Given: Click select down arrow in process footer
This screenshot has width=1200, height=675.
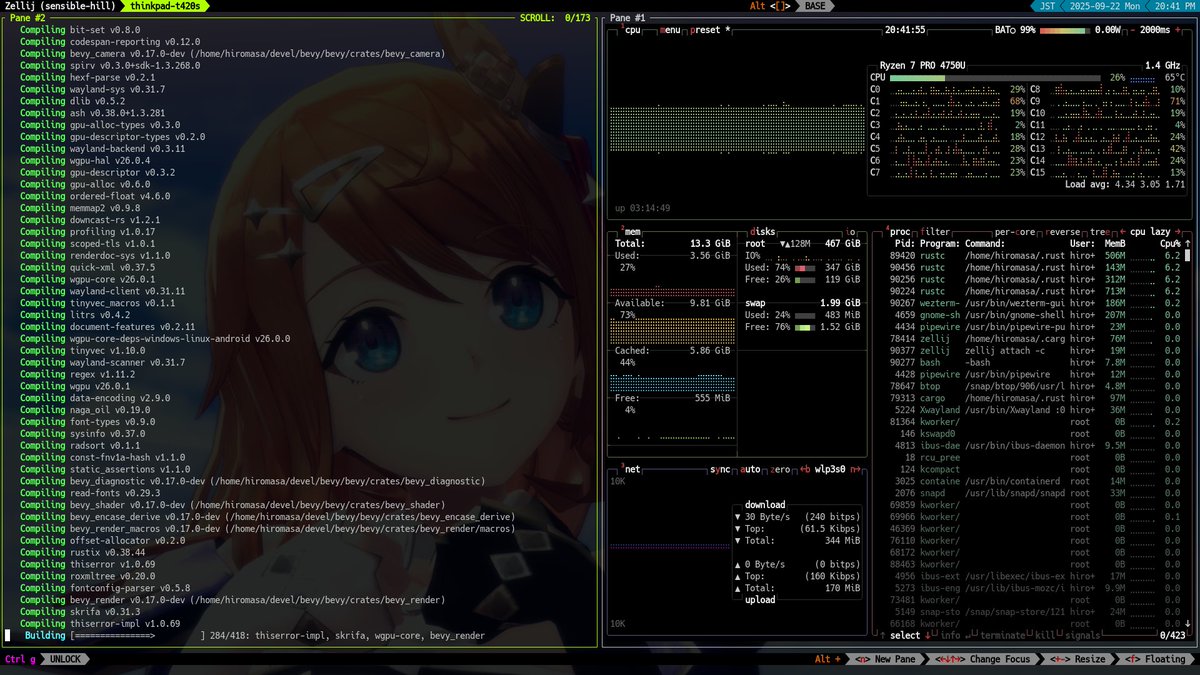Looking at the screenshot, I should pyautogui.click(x=927, y=636).
